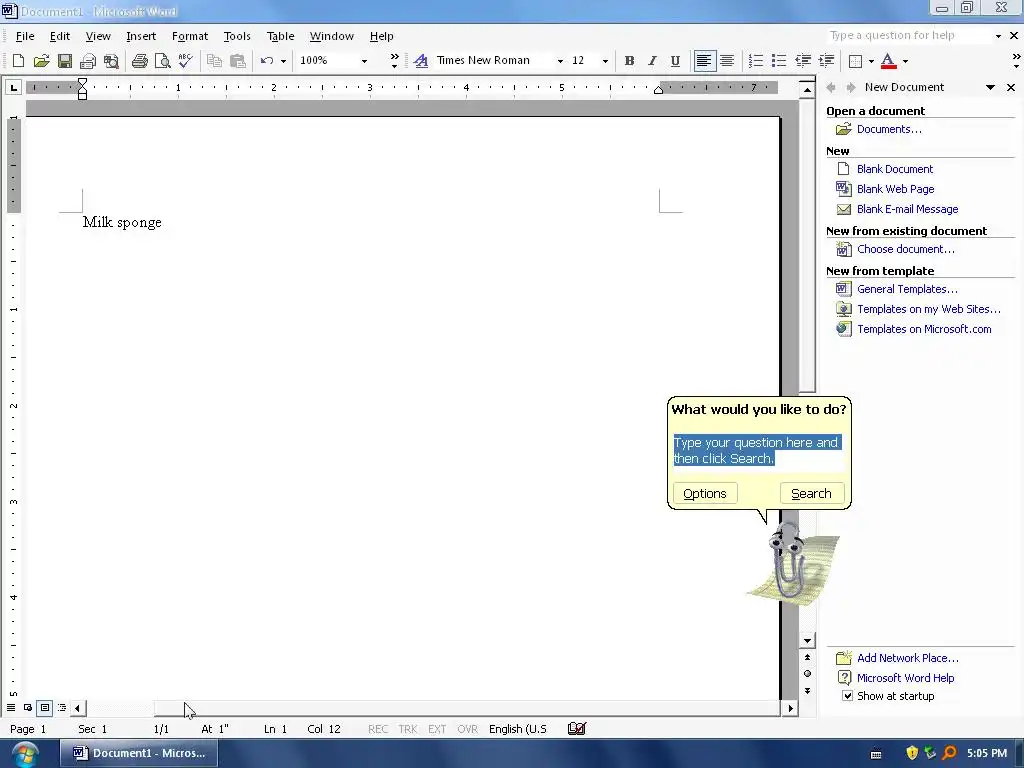The width and height of the screenshot is (1024, 768).
Task: Open the Edit menu
Action: pyautogui.click(x=59, y=36)
